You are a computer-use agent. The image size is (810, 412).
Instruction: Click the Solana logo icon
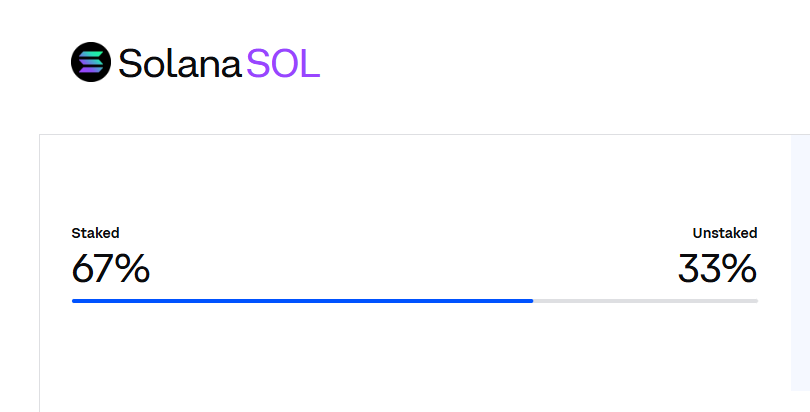(90, 63)
